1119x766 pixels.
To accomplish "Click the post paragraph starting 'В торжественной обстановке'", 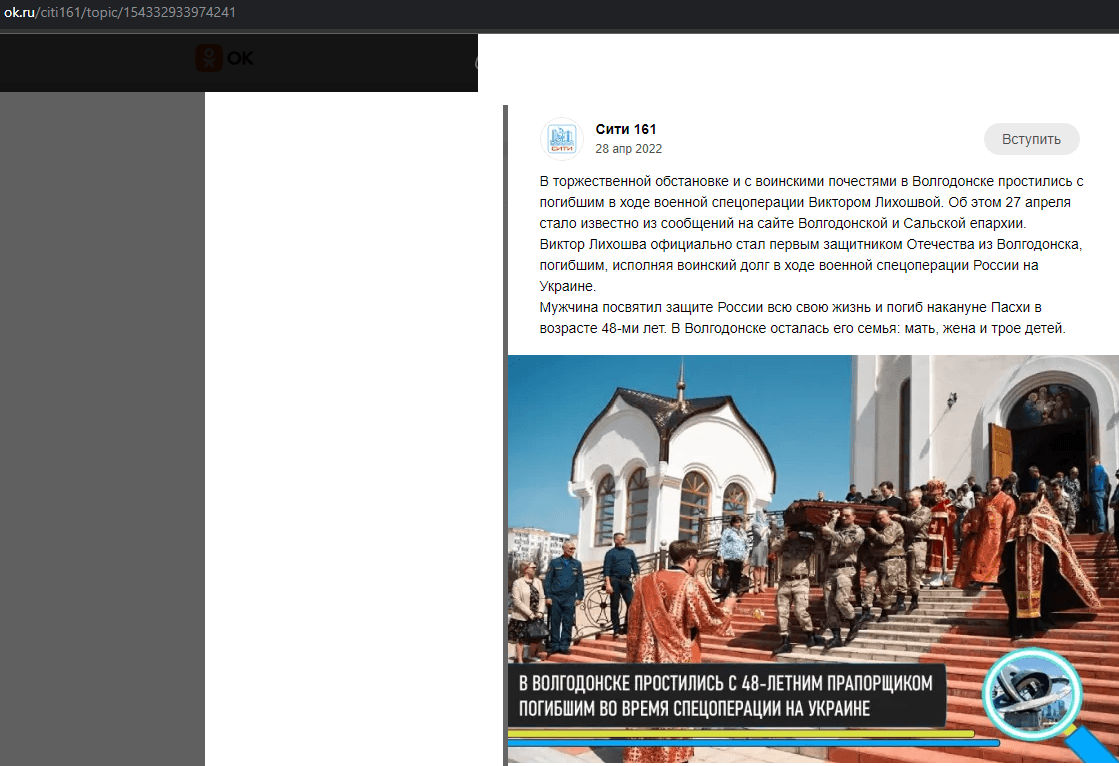I will pyautogui.click(x=811, y=202).
